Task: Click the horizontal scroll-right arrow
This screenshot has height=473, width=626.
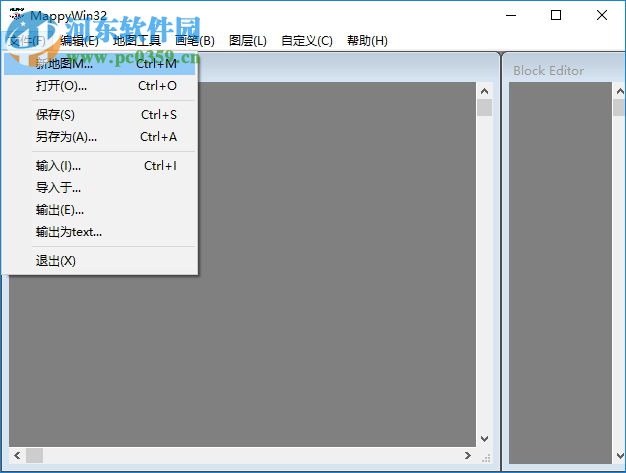Action: point(468,455)
